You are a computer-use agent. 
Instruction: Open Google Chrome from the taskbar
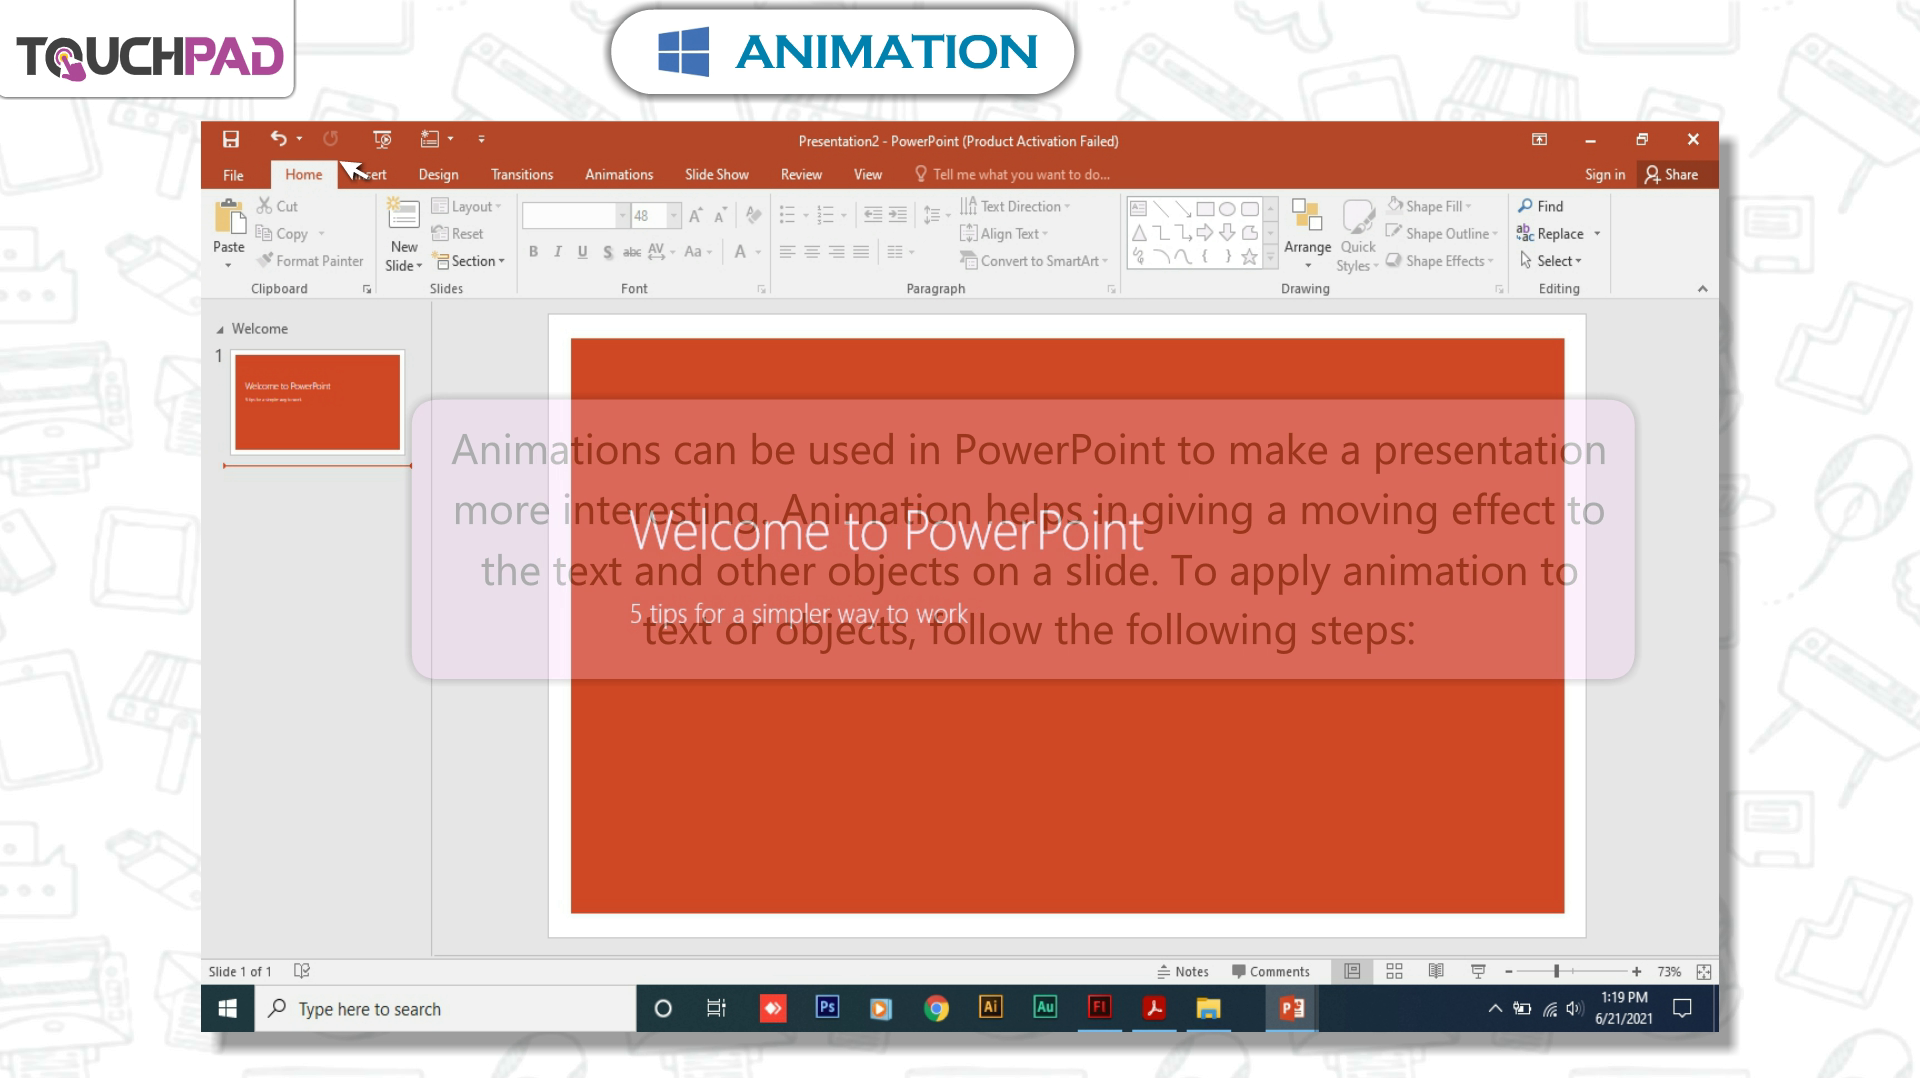(936, 1008)
